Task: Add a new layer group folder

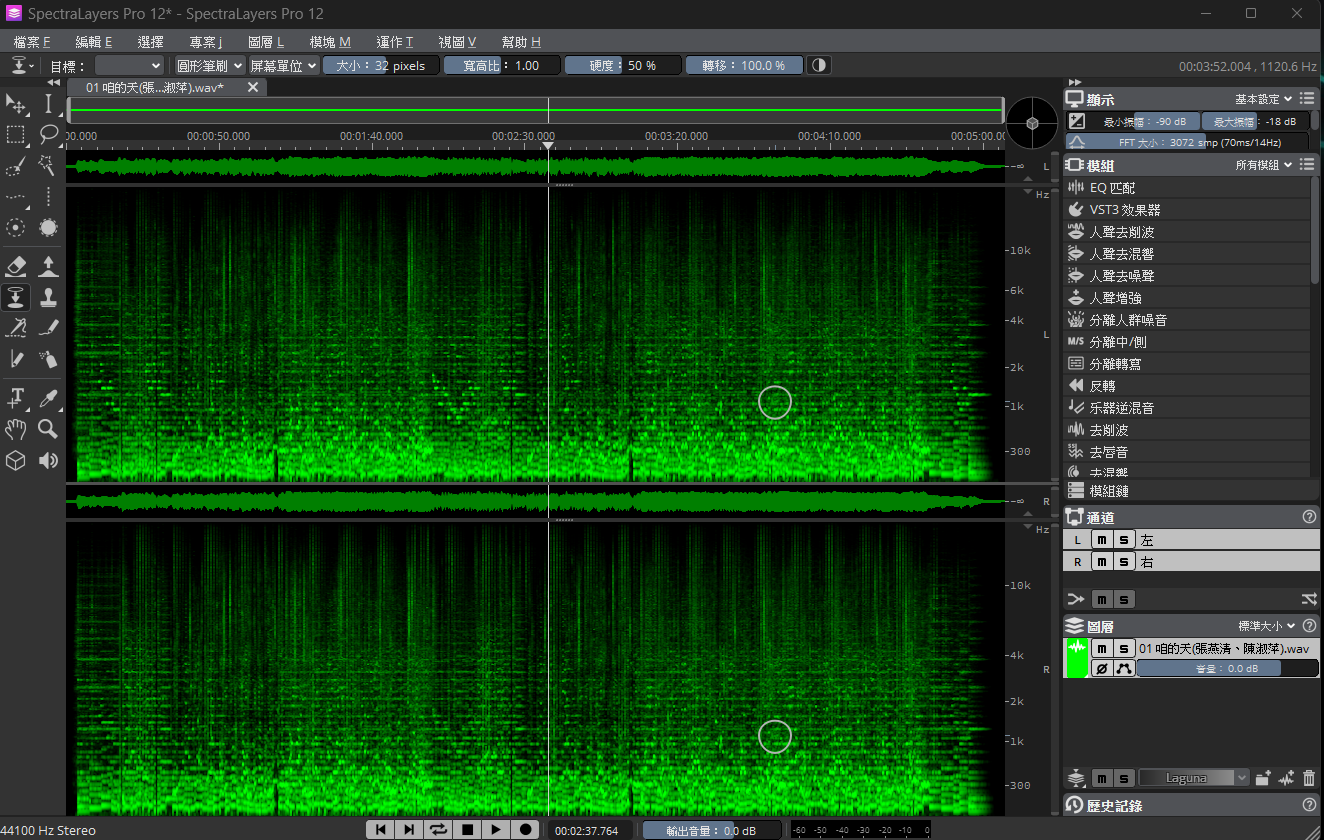Action: (x=1263, y=777)
